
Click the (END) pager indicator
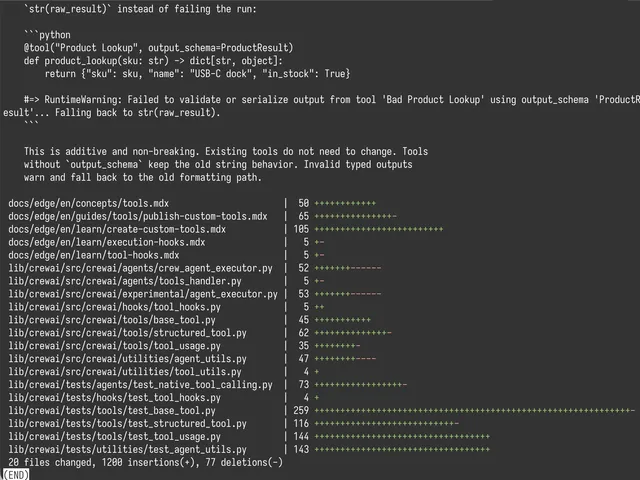[16, 475]
